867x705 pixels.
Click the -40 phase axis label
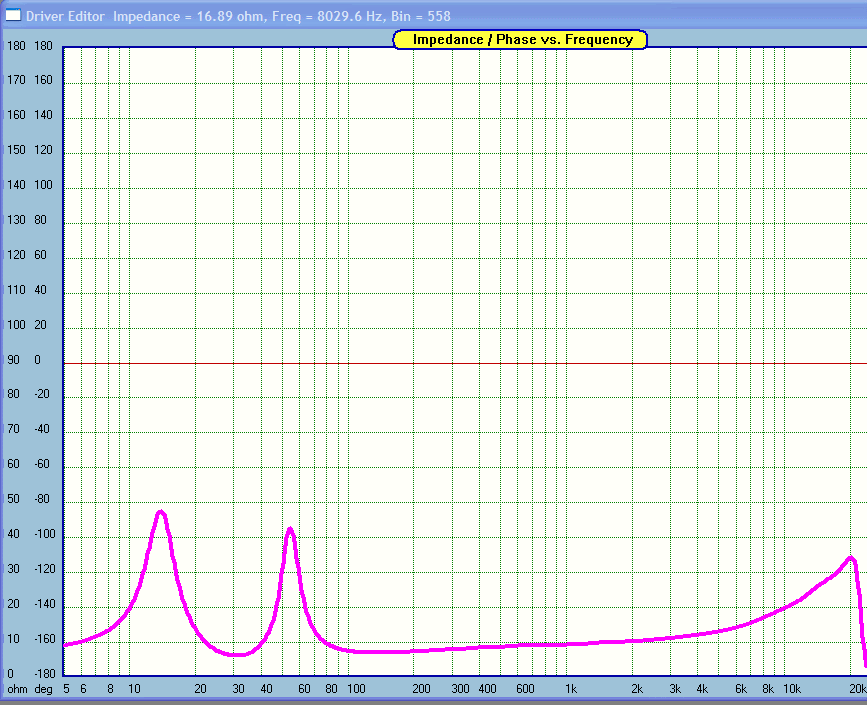click(42, 429)
